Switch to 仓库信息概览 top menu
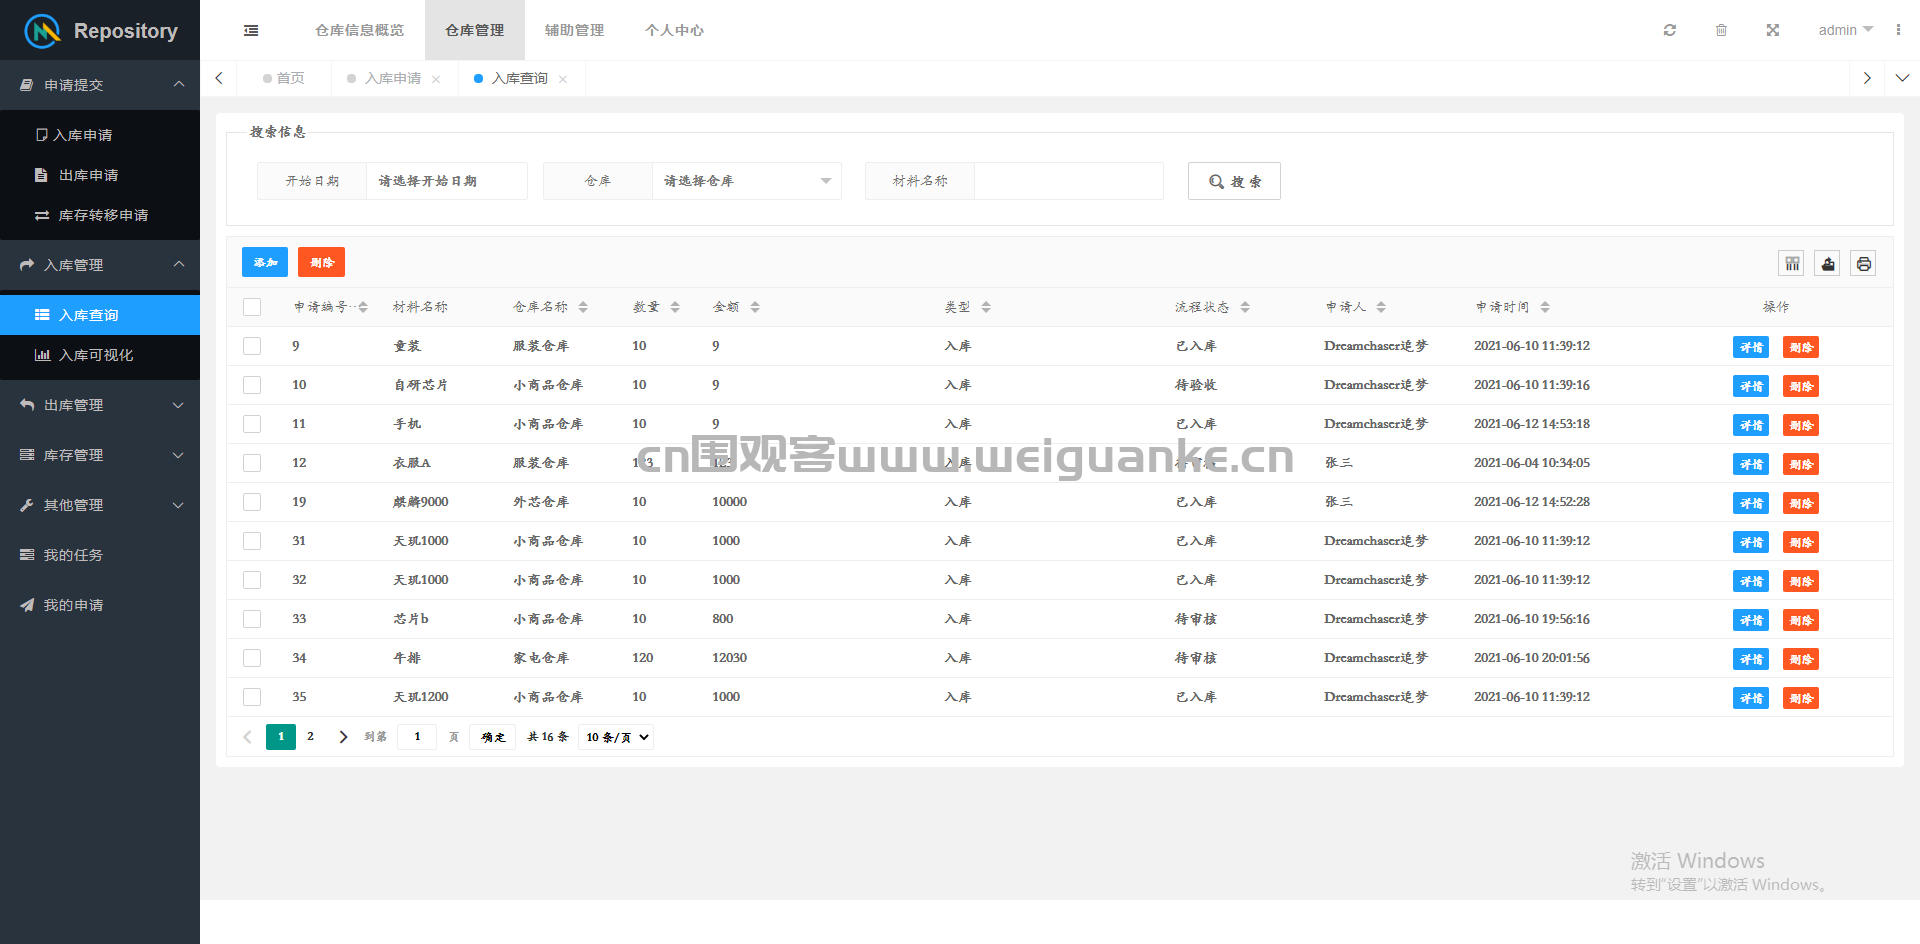 tap(359, 30)
